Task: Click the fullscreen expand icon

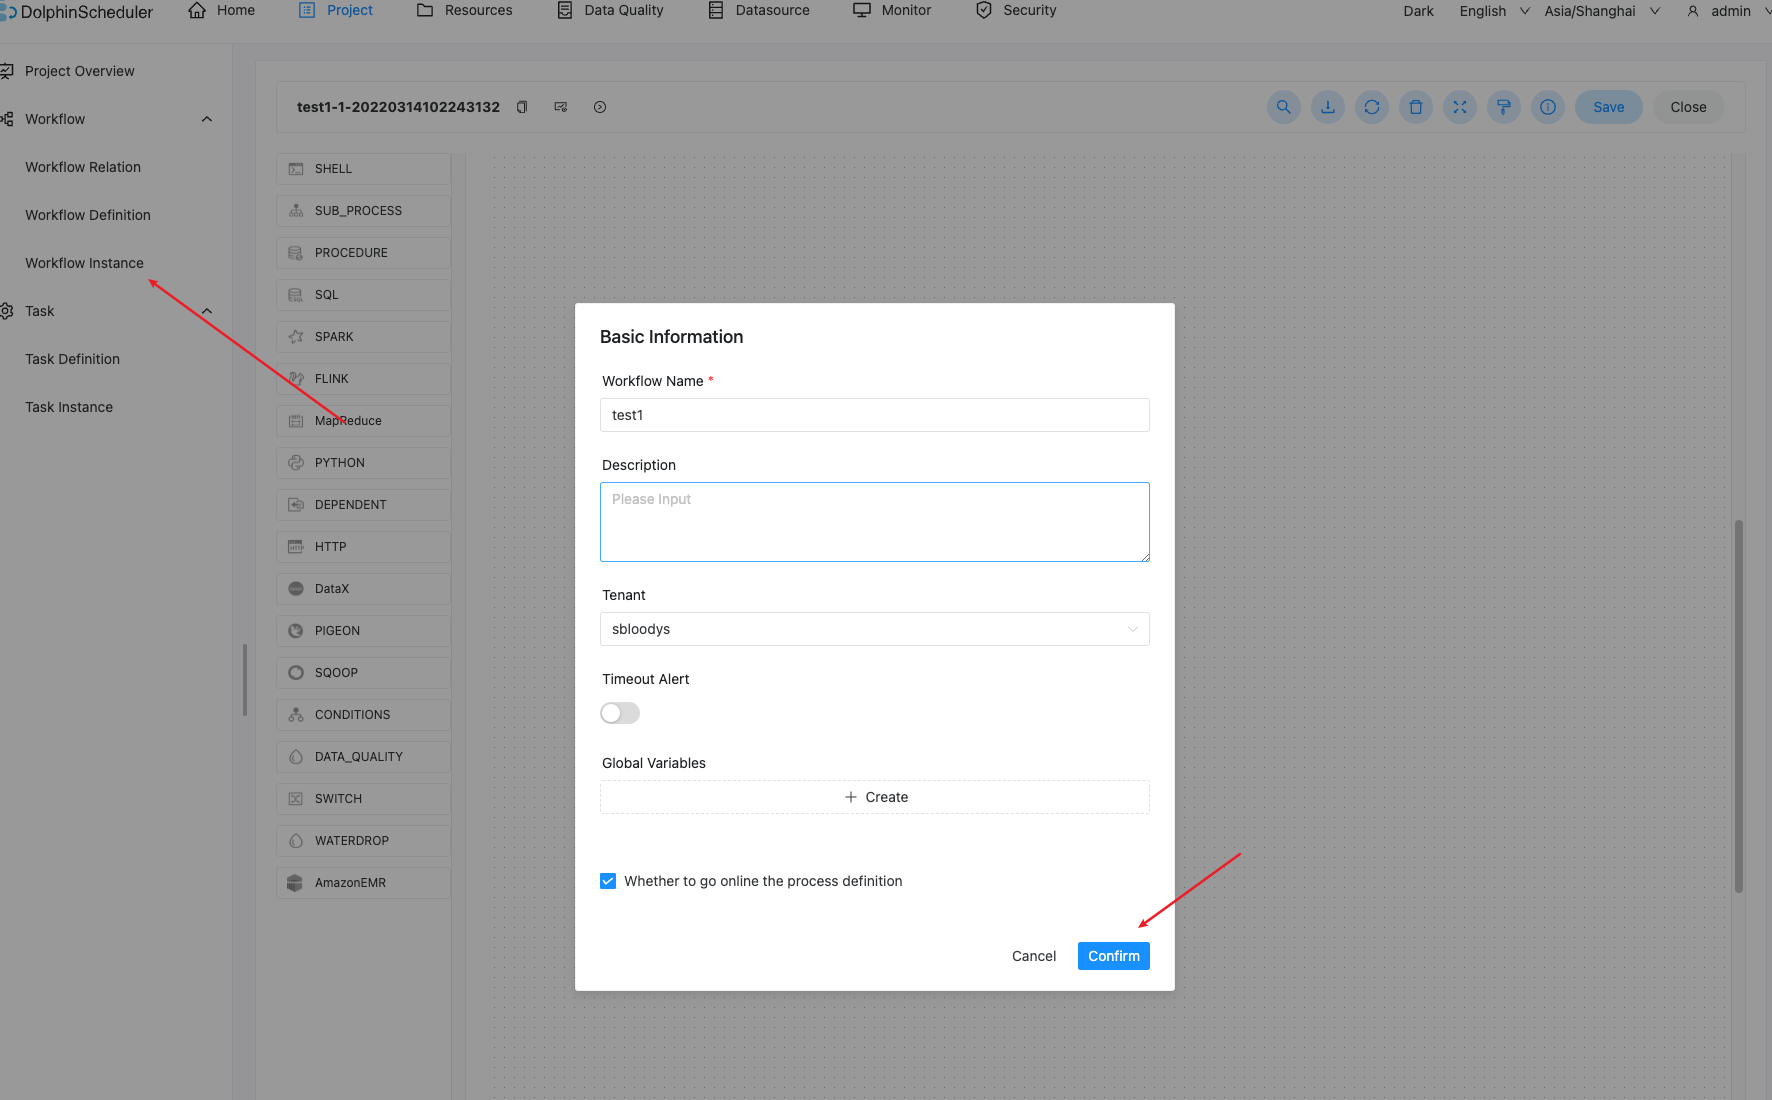Action: pos(1460,107)
